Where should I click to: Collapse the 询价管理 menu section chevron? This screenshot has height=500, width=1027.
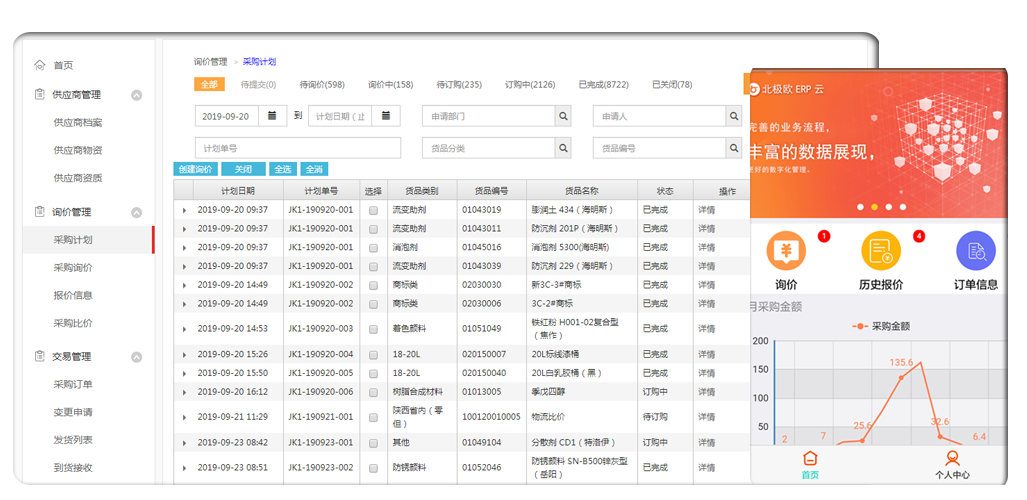[136, 212]
